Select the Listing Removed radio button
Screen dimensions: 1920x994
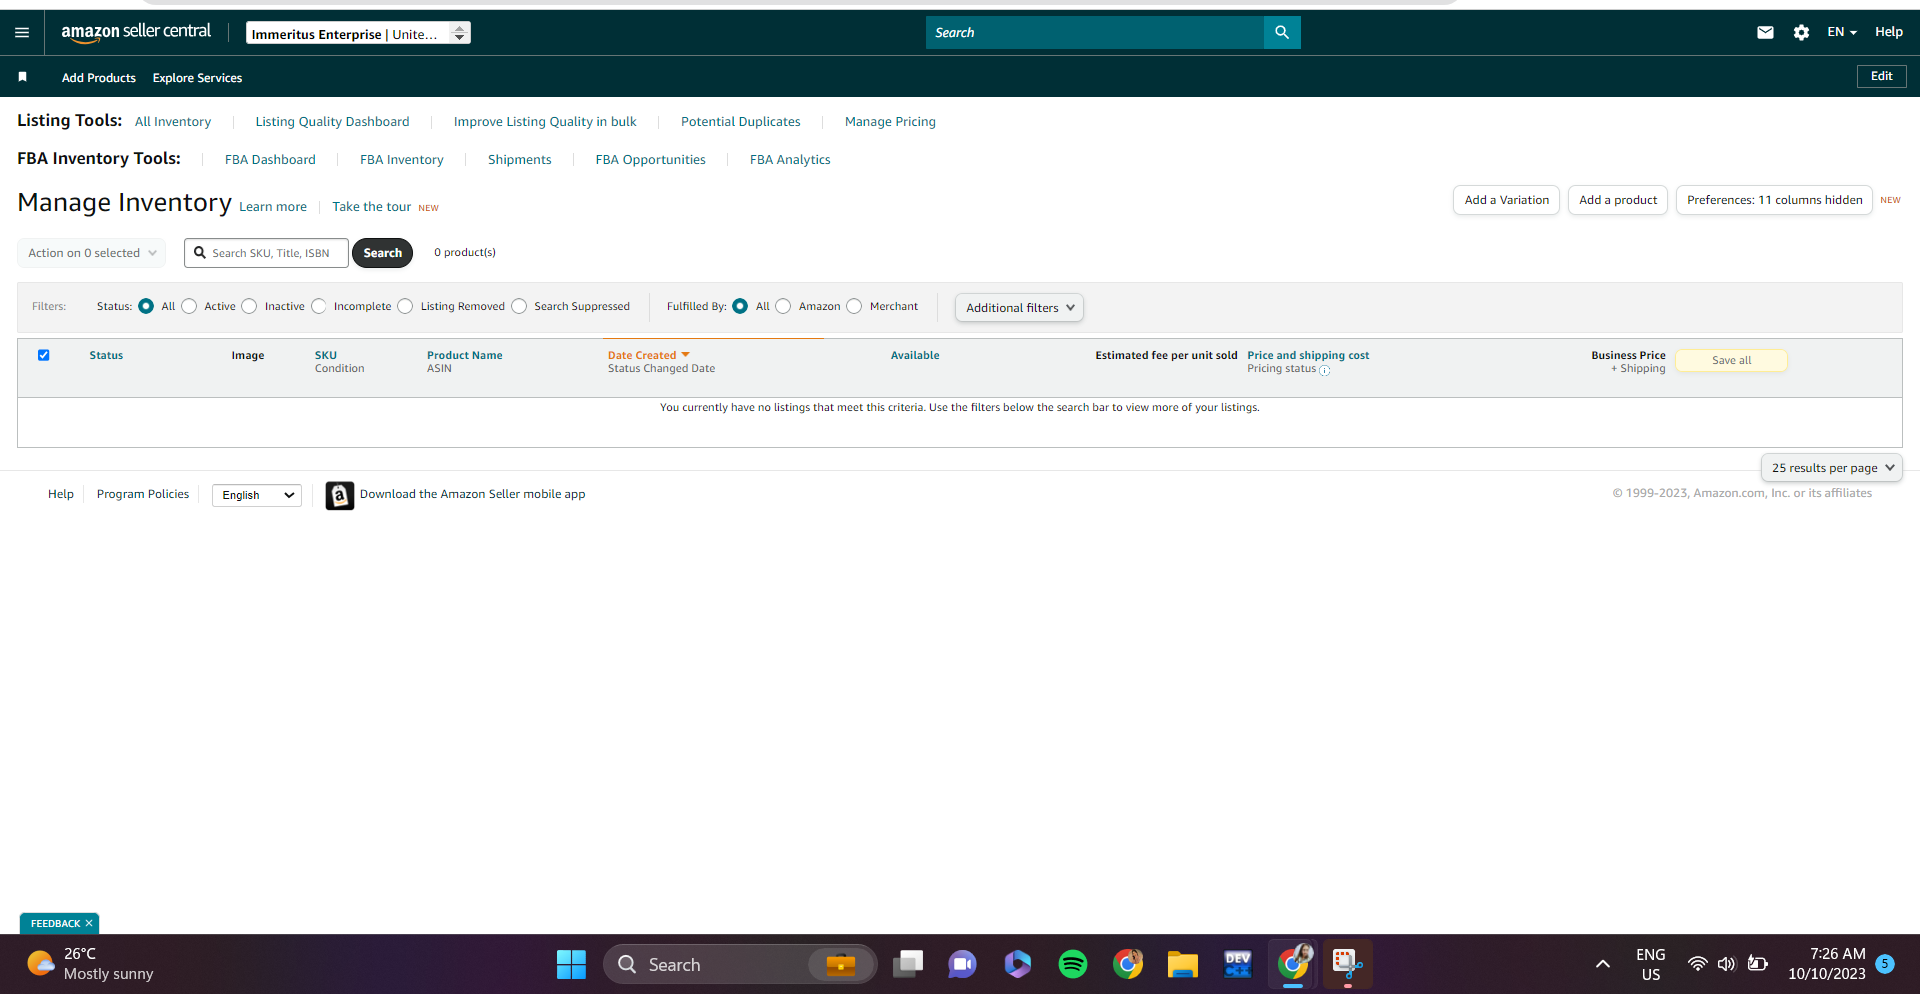pos(405,306)
